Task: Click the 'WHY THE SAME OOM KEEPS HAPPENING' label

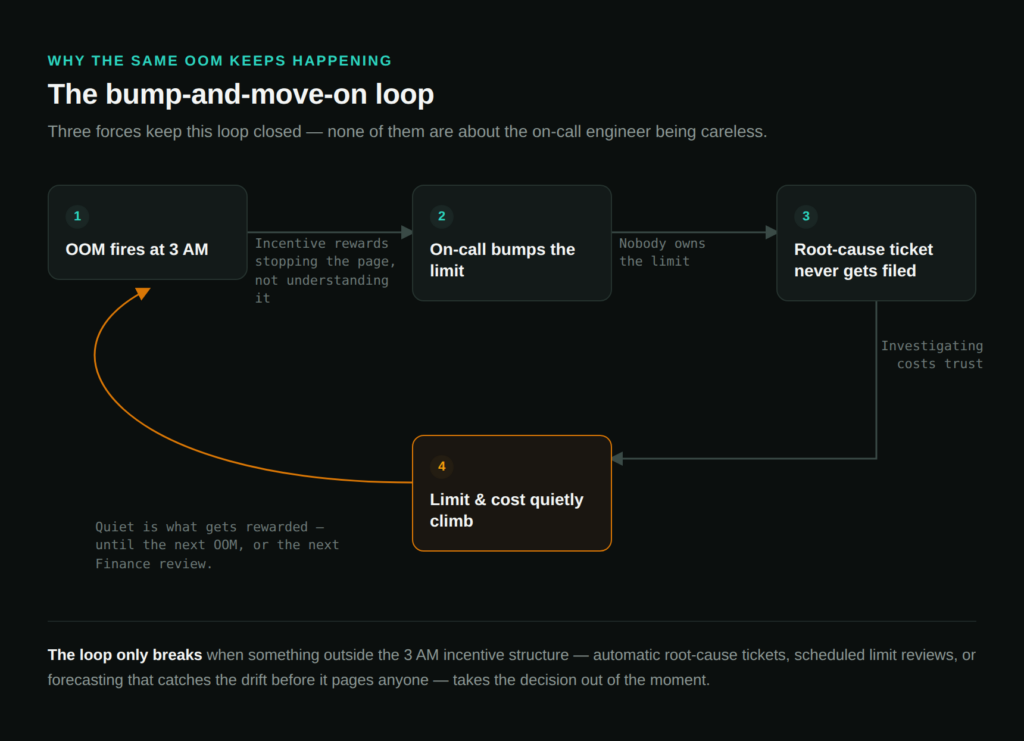Action: coord(219,61)
